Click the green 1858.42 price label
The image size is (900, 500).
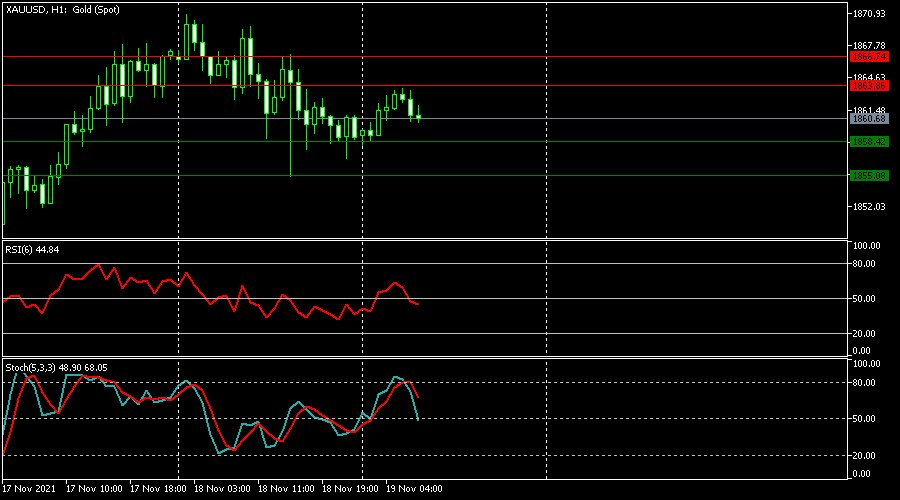tap(869, 142)
